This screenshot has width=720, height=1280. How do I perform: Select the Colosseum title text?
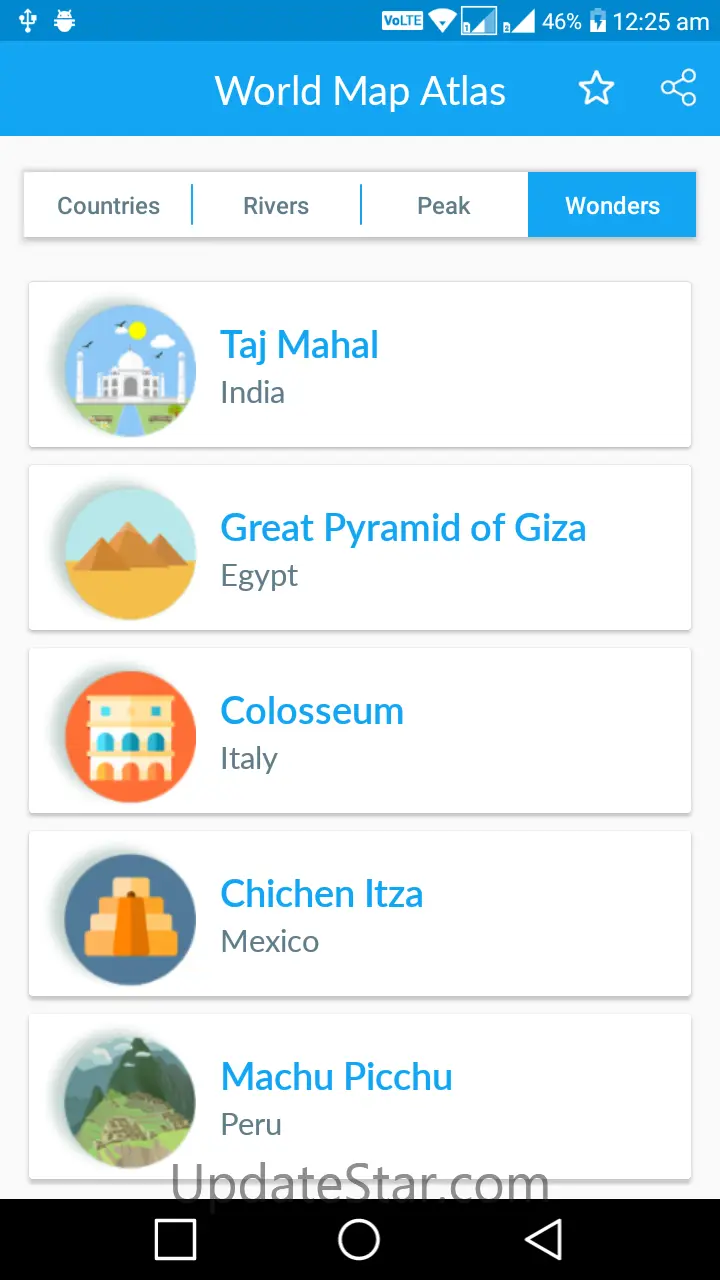point(312,711)
